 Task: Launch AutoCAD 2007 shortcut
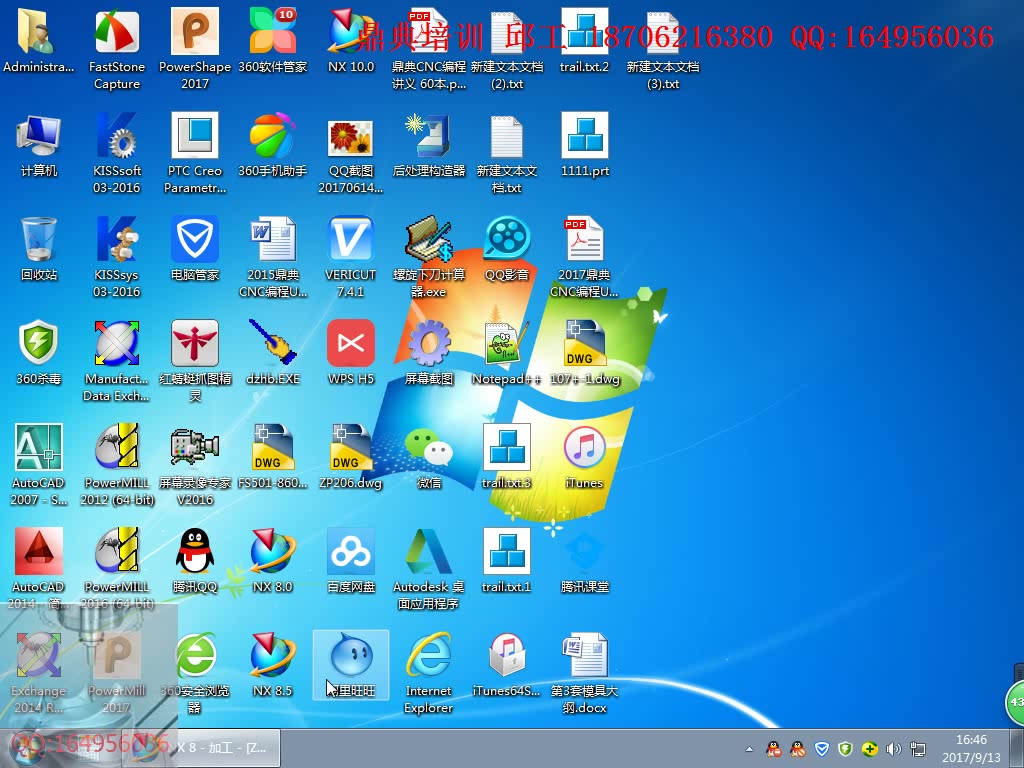tap(39, 464)
